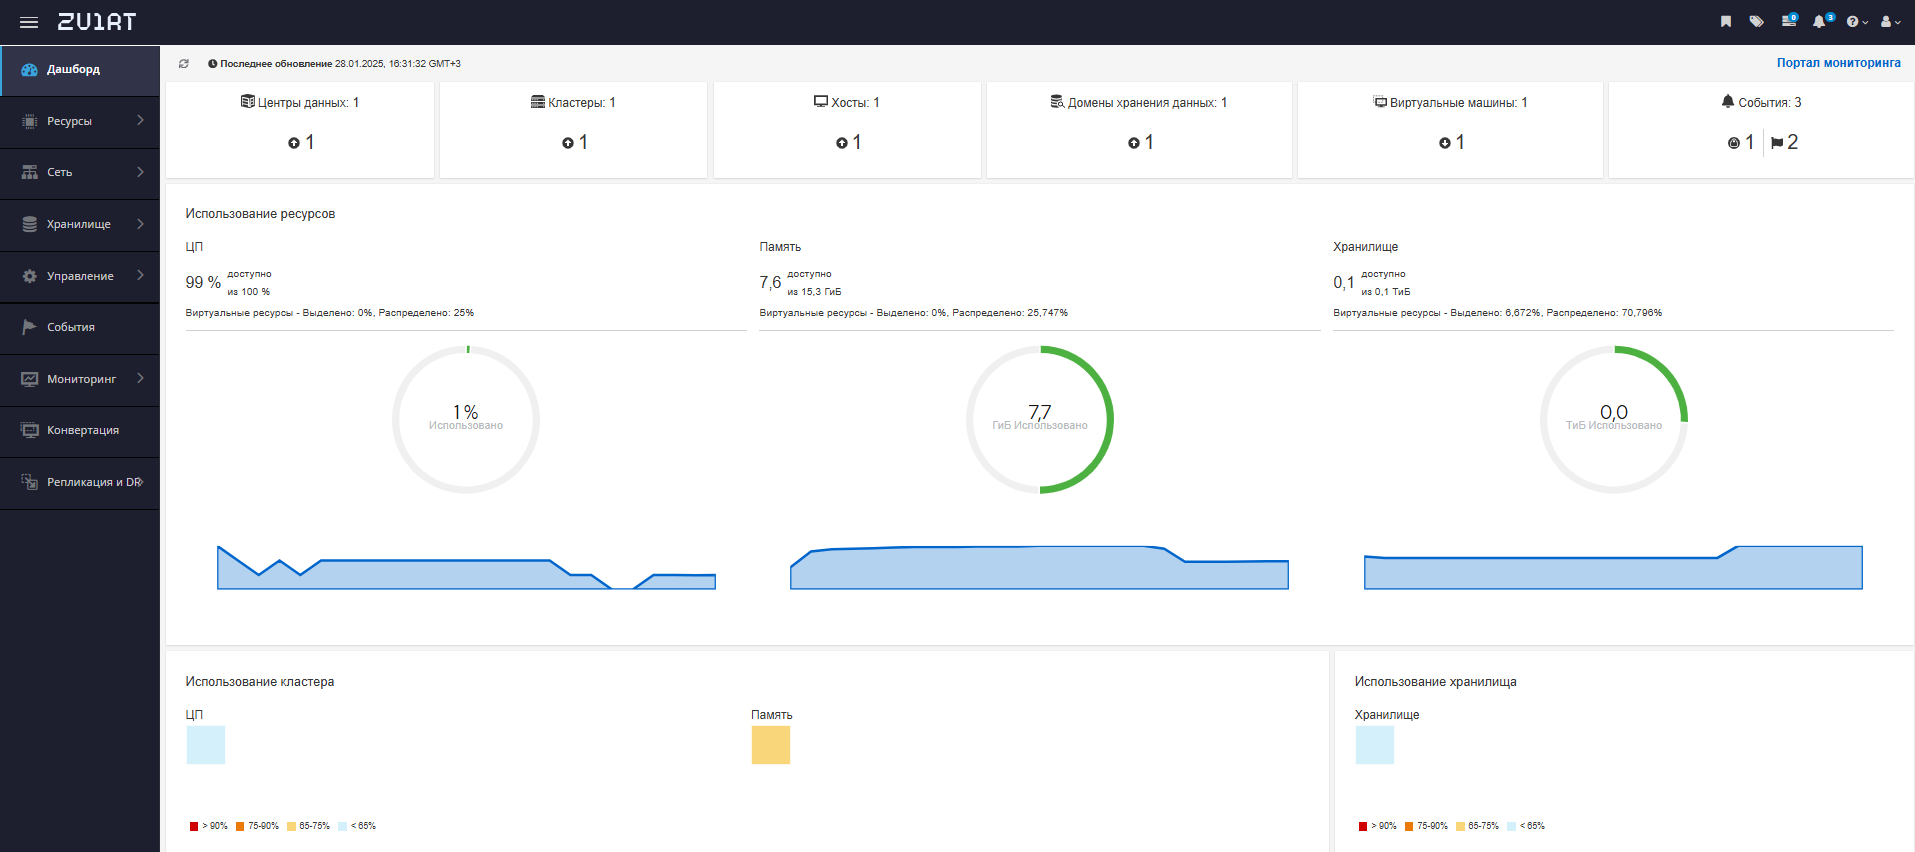Click events alert count 1

point(1741,143)
